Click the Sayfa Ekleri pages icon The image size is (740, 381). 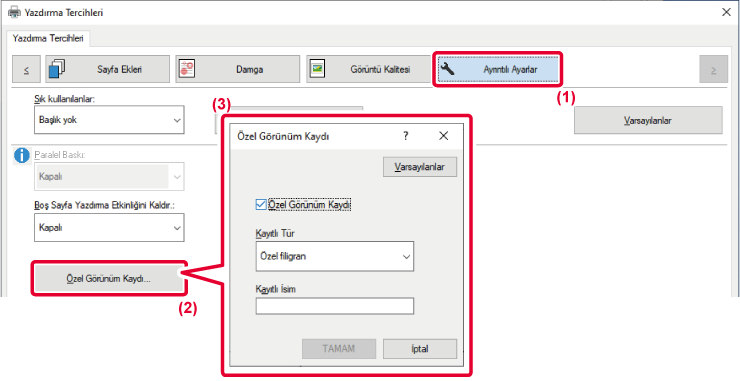57,69
